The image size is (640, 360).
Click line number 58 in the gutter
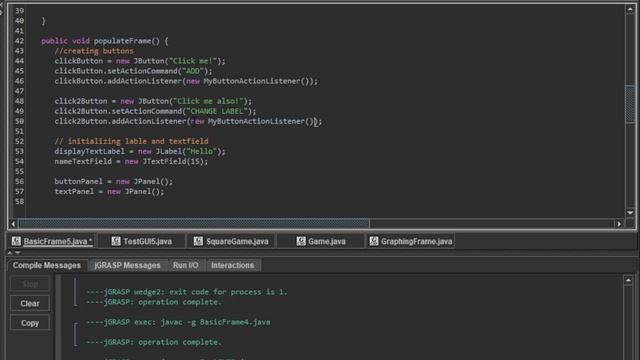[x=19, y=202]
